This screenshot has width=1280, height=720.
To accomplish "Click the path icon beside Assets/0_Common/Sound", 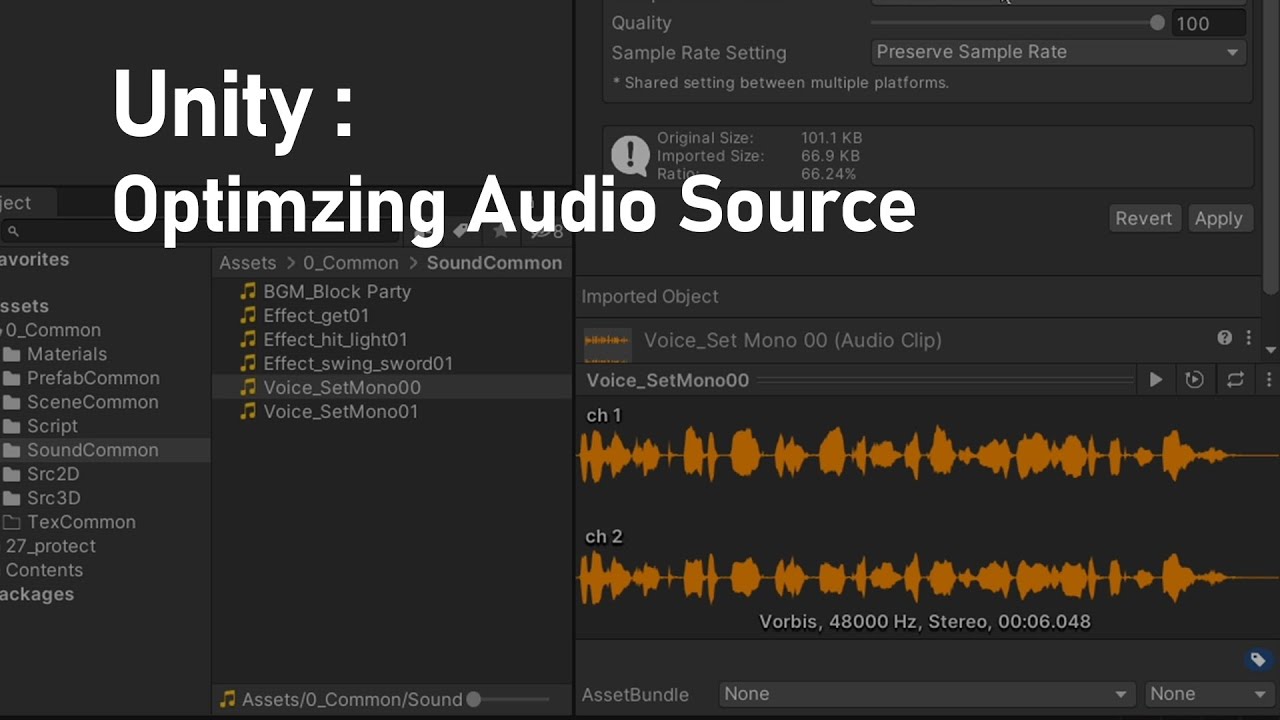I will point(228,699).
